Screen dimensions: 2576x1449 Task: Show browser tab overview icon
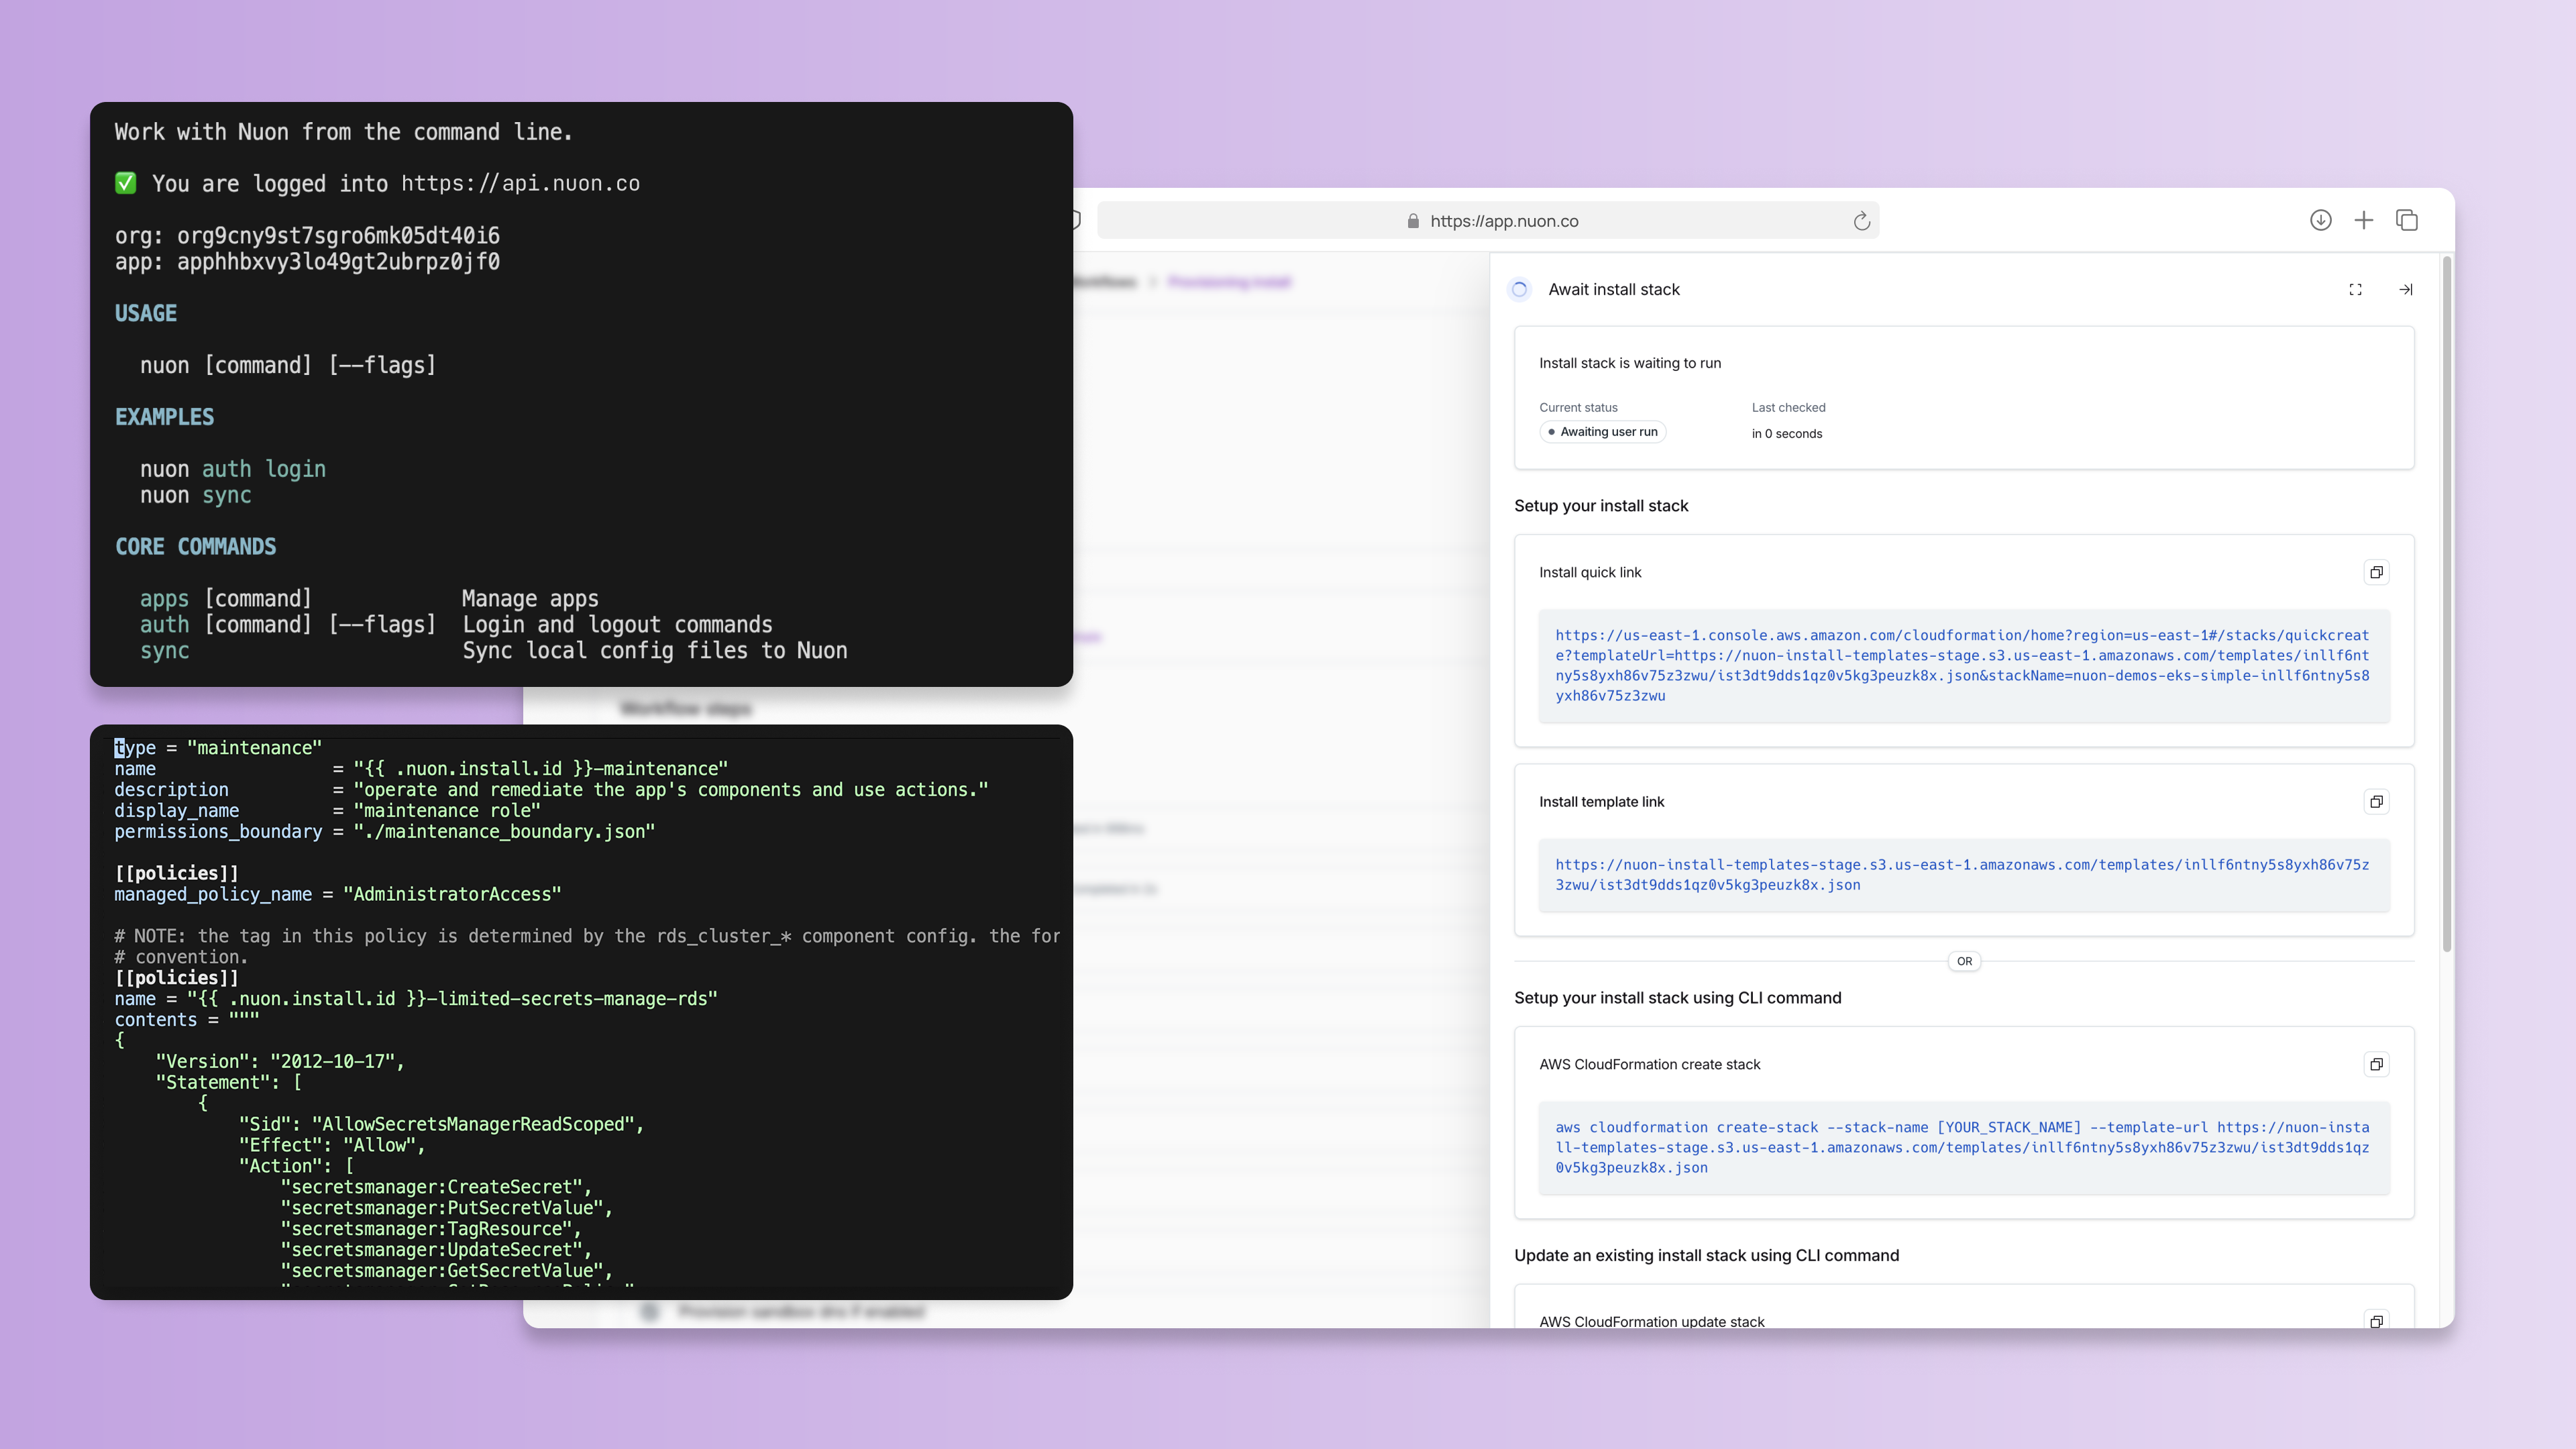(2406, 220)
